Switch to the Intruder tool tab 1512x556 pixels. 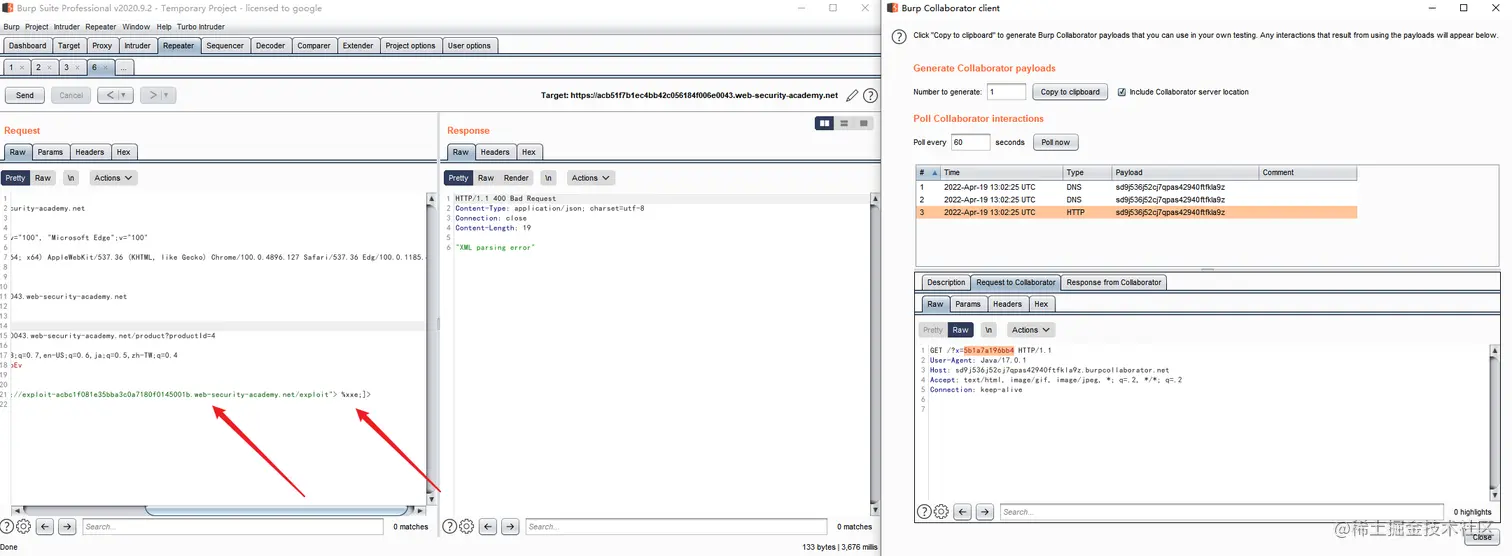(137, 45)
